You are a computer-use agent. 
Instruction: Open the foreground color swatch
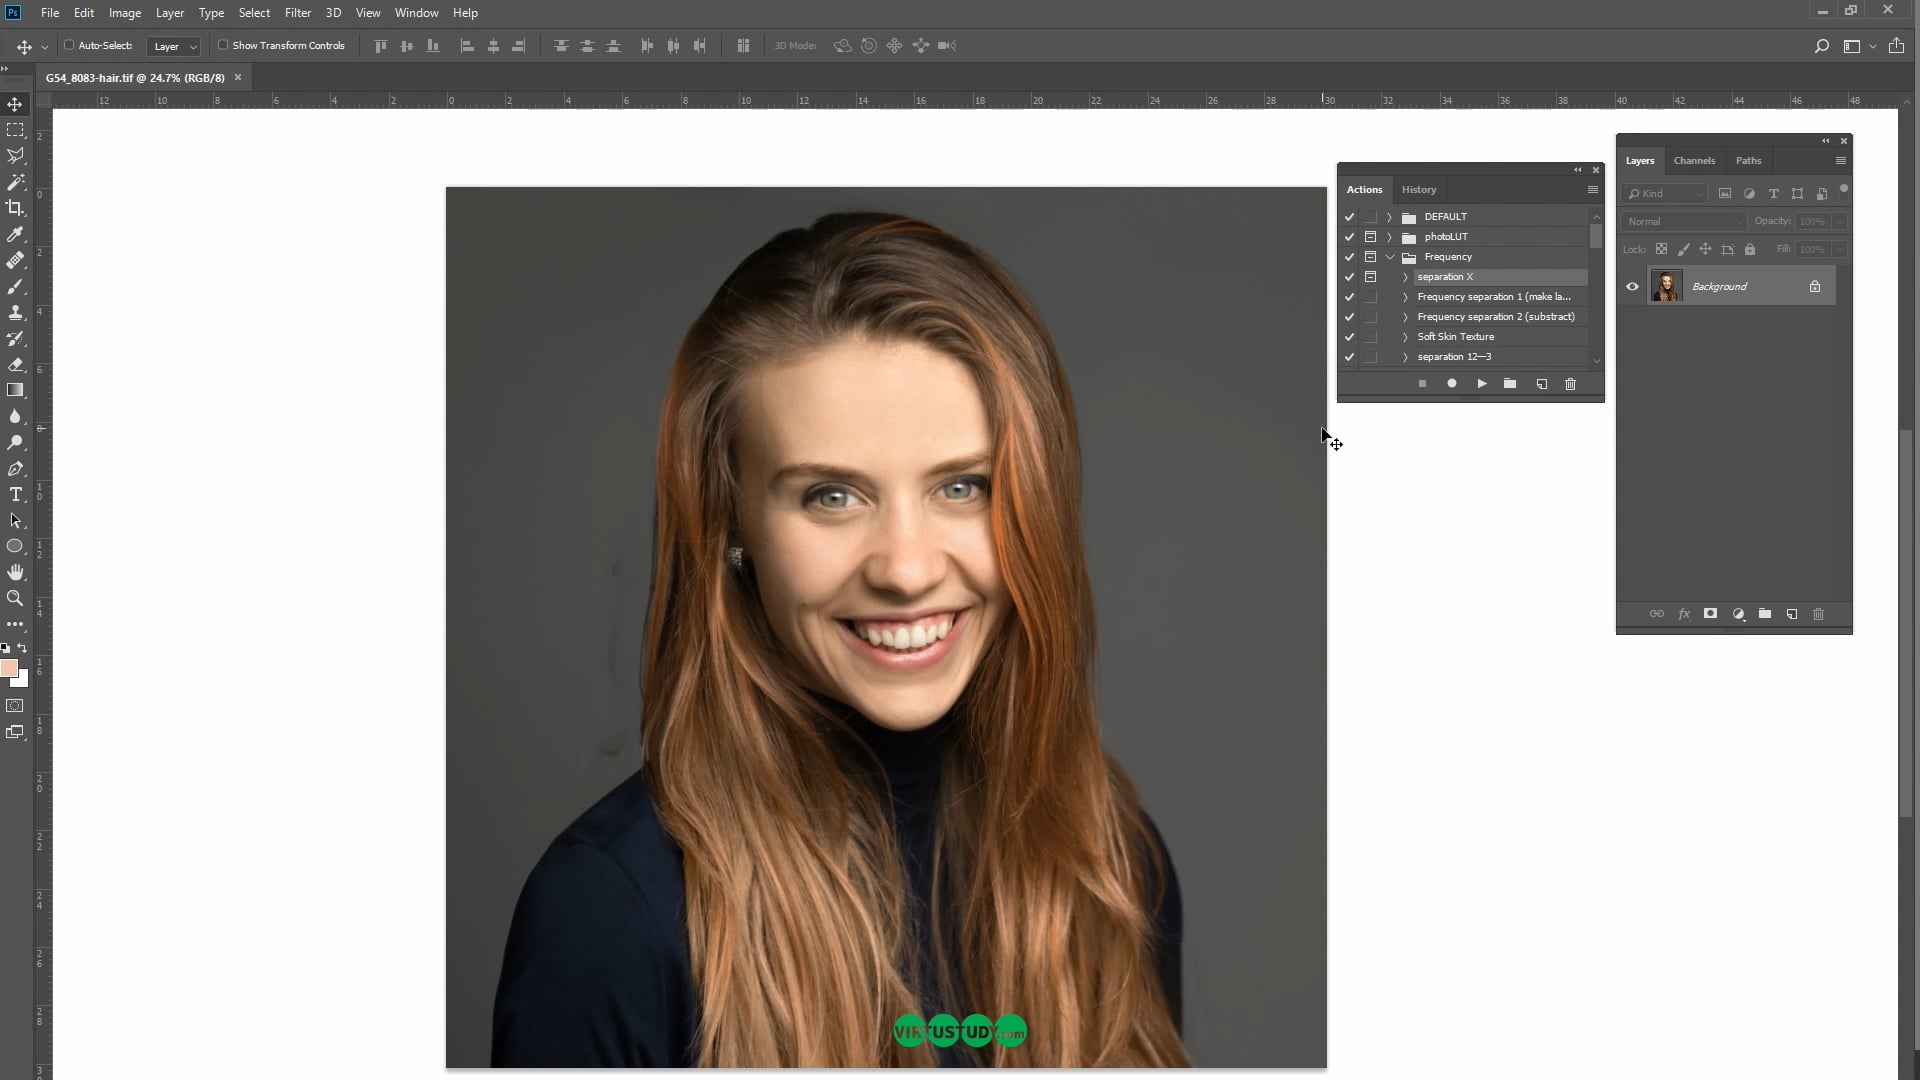pyautogui.click(x=9, y=669)
